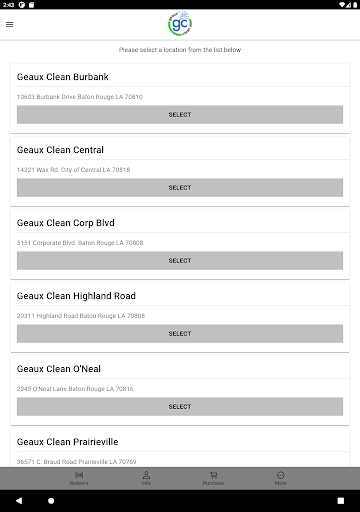360x512 pixels.
Task: Select the Geaux Clean Burbank location
Action: click(180, 115)
